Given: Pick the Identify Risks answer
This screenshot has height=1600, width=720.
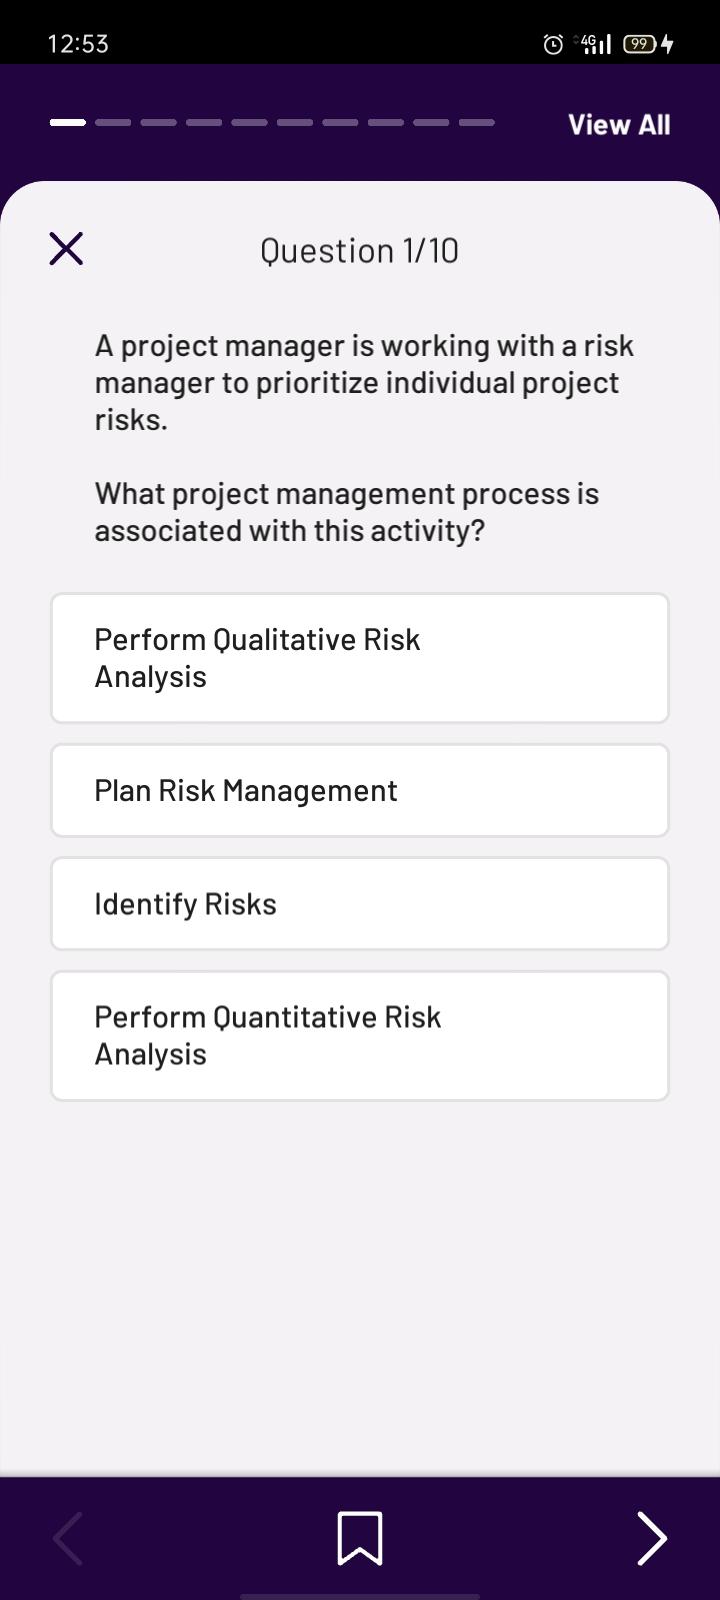Looking at the screenshot, I should coord(360,904).
